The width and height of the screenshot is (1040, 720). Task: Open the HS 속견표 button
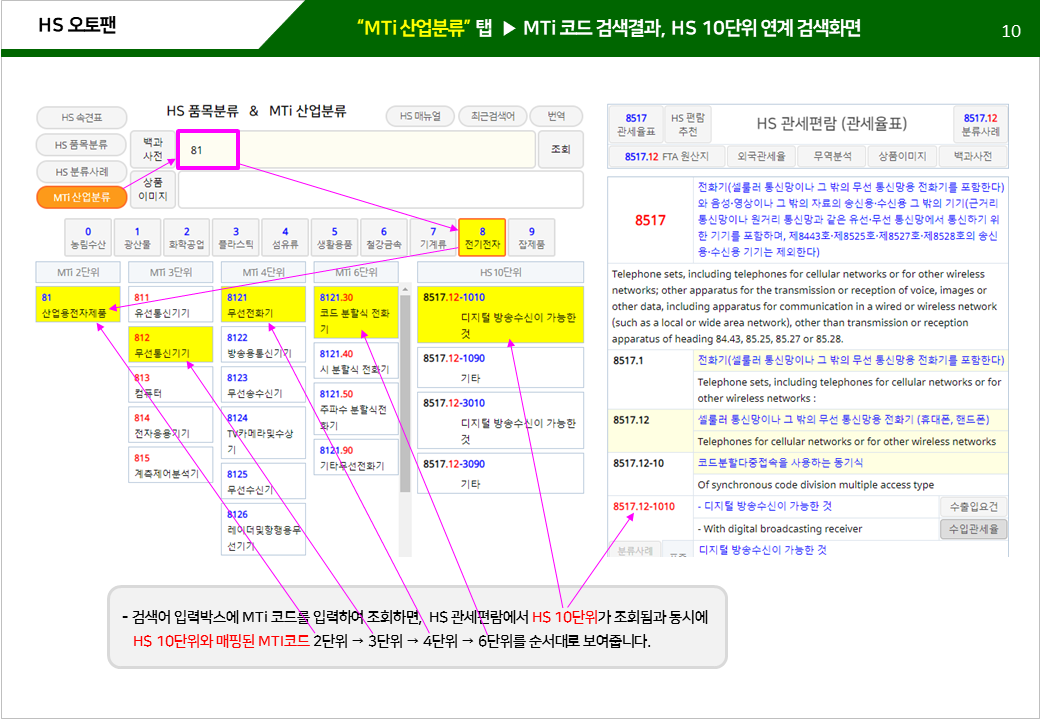pos(82,117)
